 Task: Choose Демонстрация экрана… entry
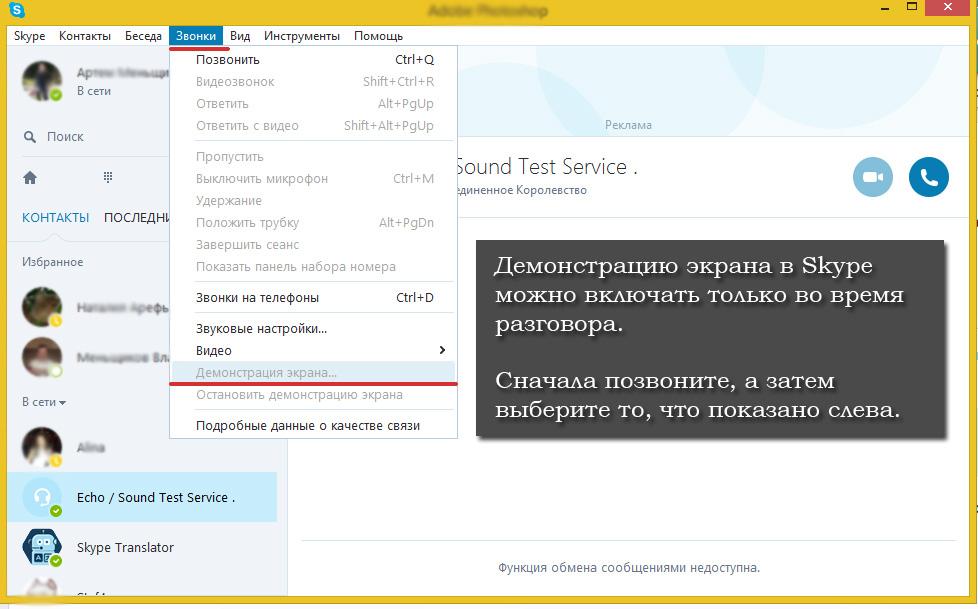314,373
